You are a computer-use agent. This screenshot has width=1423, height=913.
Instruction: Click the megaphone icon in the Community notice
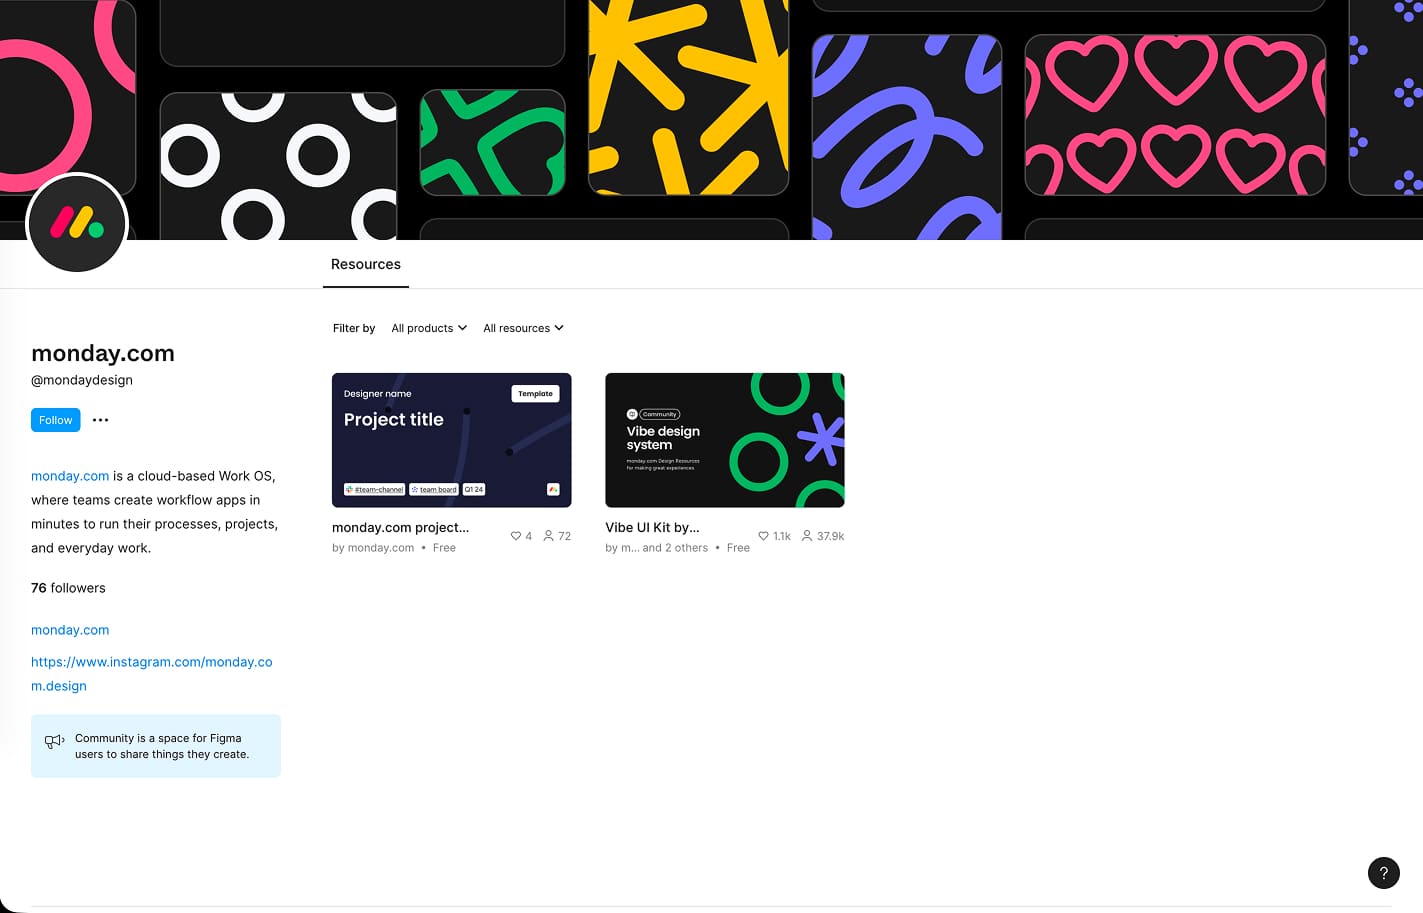(55, 741)
